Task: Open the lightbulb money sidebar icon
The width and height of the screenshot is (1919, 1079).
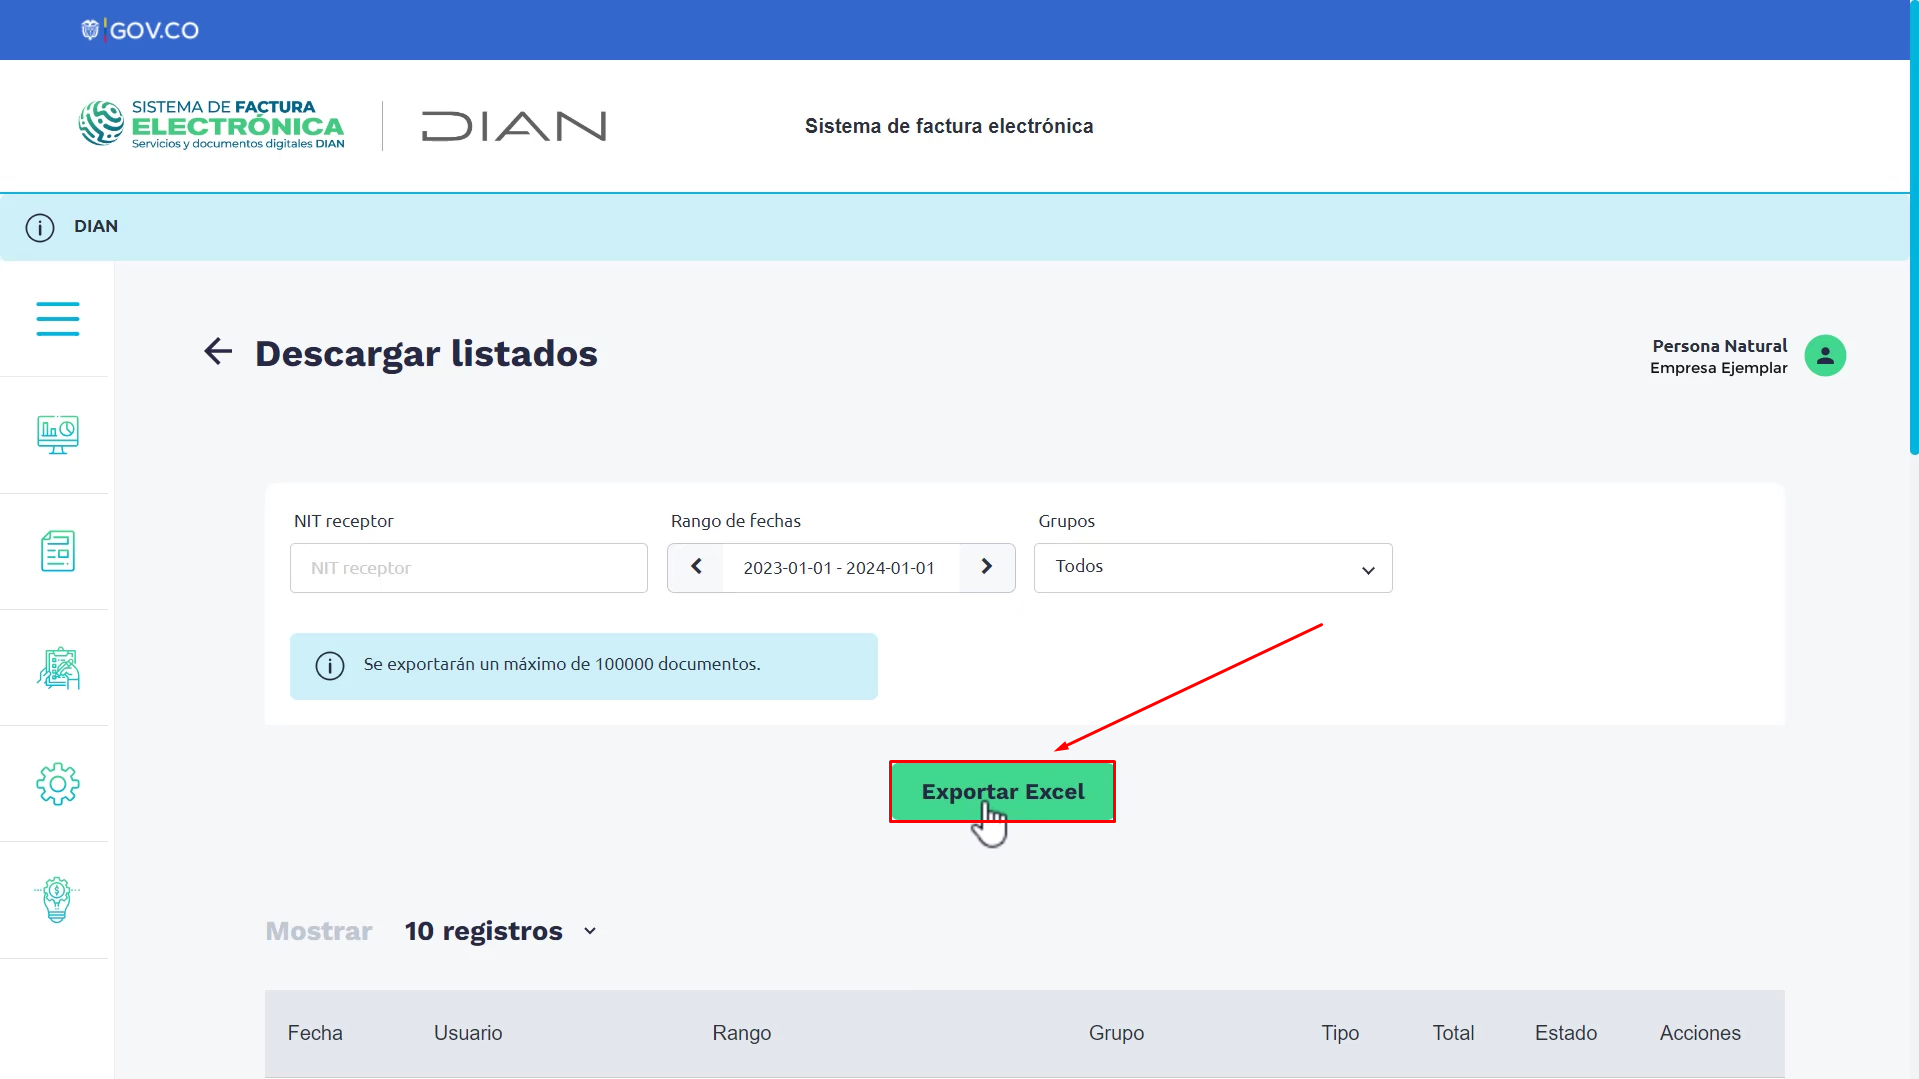Action: (x=57, y=900)
